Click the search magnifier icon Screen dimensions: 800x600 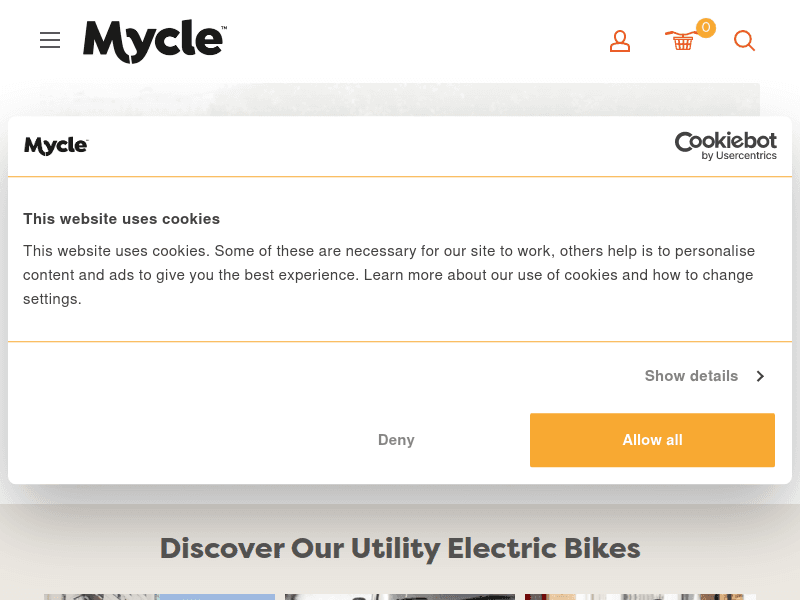pyautogui.click(x=744, y=41)
